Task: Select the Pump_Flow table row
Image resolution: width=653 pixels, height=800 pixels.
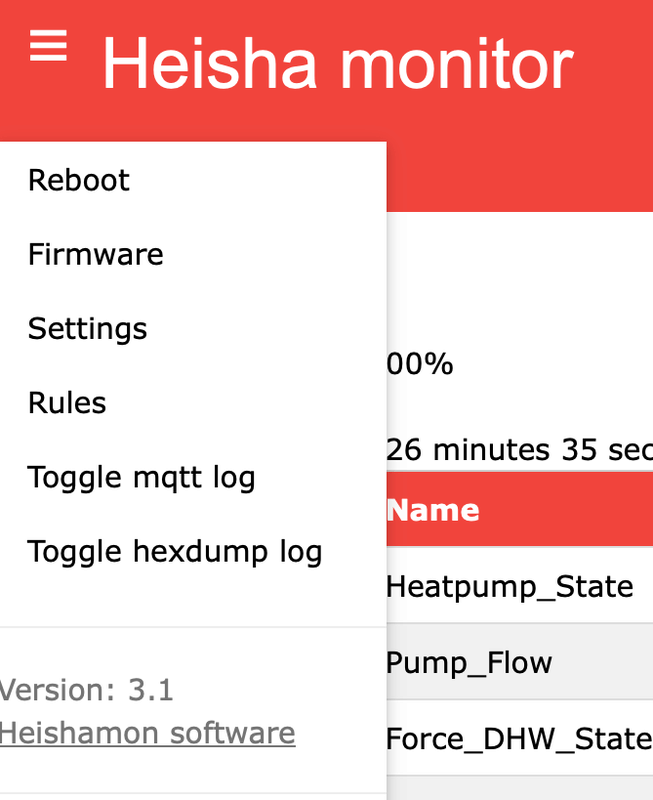Action: click(469, 662)
